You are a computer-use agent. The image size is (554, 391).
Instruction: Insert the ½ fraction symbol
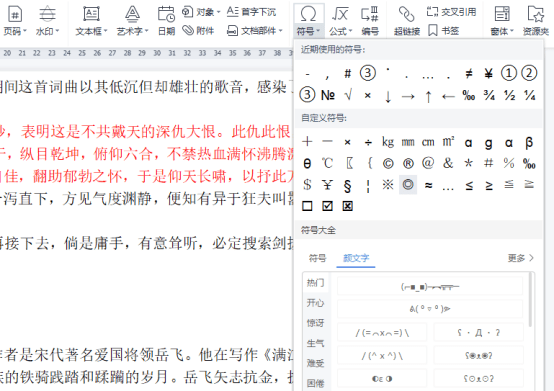[509, 95]
